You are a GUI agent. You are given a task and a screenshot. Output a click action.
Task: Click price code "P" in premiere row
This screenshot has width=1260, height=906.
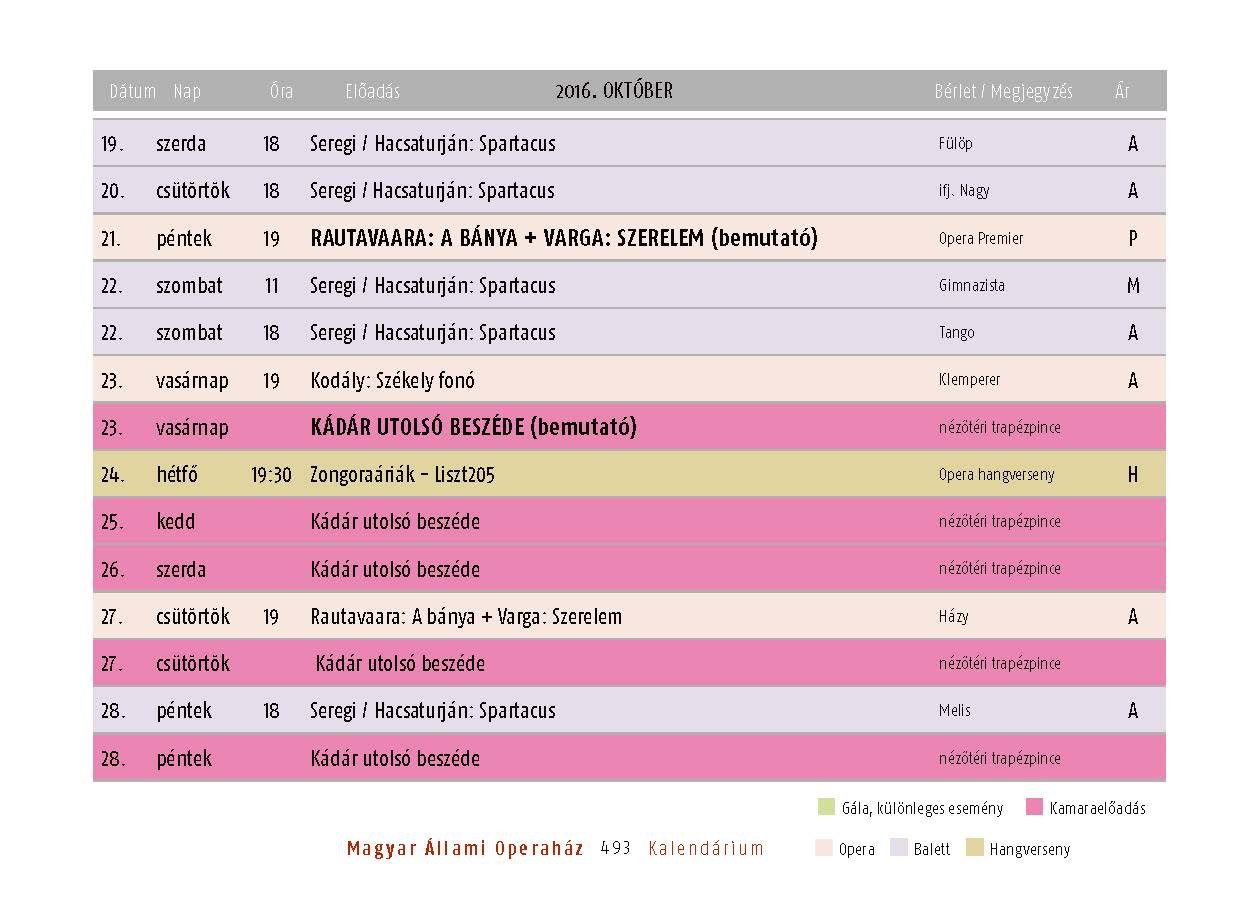coord(1133,238)
